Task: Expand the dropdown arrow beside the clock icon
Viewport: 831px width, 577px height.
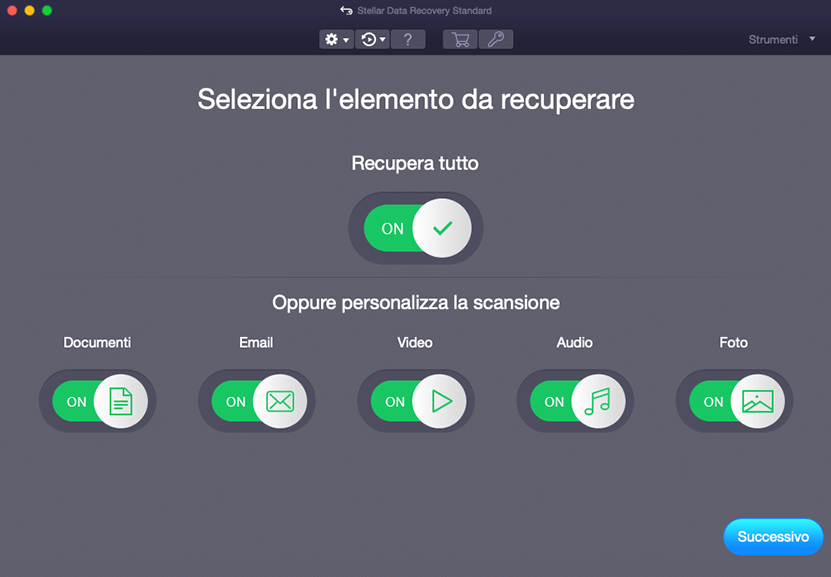Action: click(x=383, y=41)
